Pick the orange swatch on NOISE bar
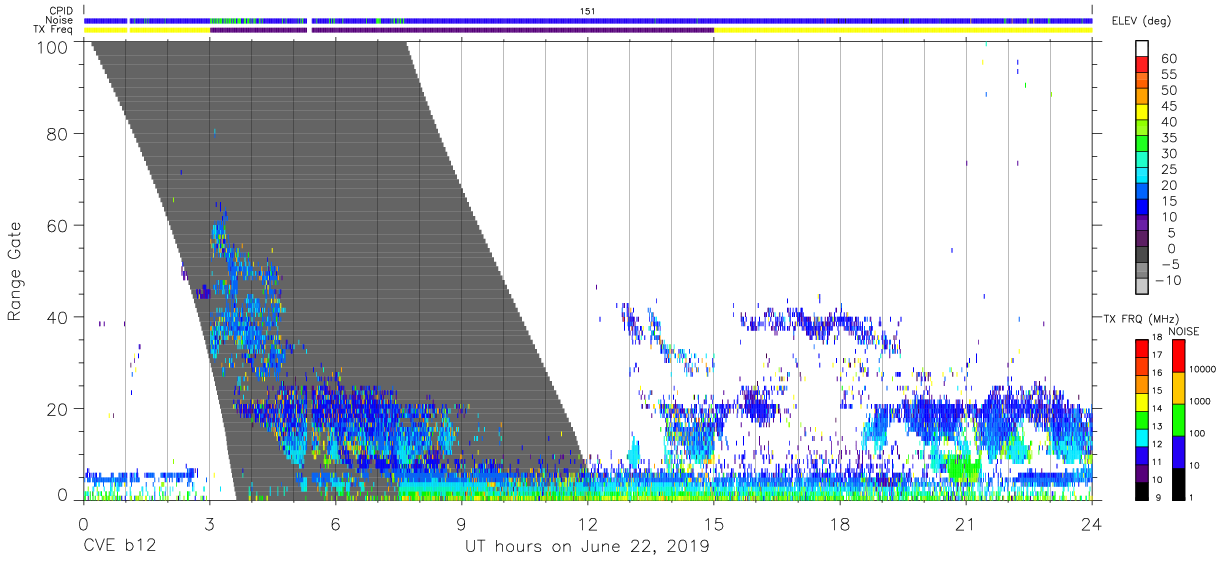 (x=1178, y=387)
